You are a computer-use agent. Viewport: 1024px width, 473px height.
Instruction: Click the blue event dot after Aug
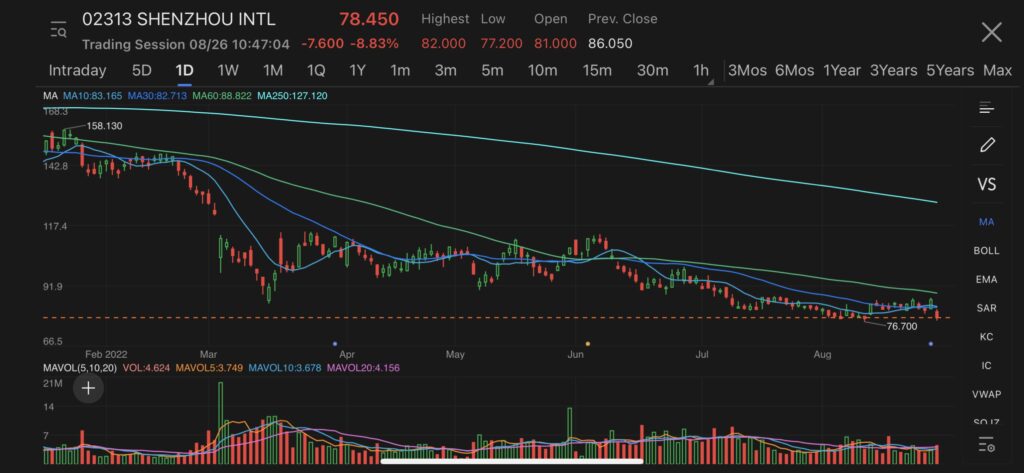pyautogui.click(x=931, y=343)
